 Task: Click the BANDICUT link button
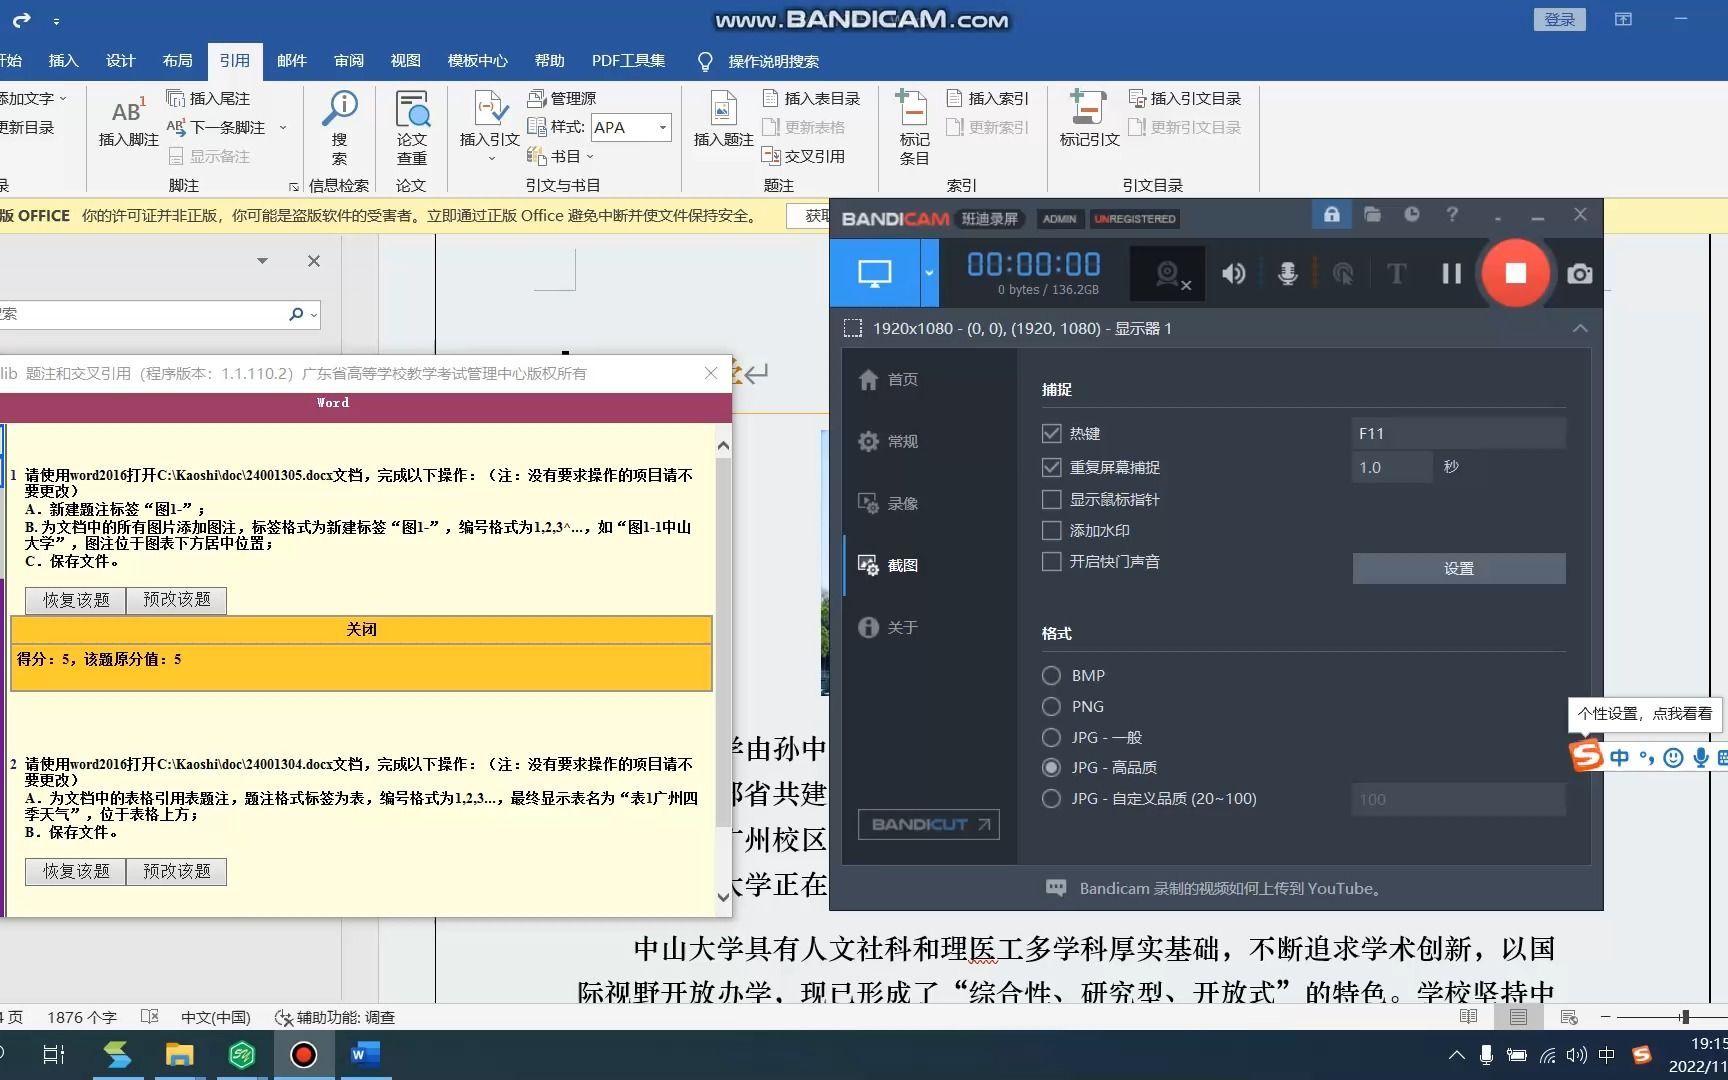928,824
